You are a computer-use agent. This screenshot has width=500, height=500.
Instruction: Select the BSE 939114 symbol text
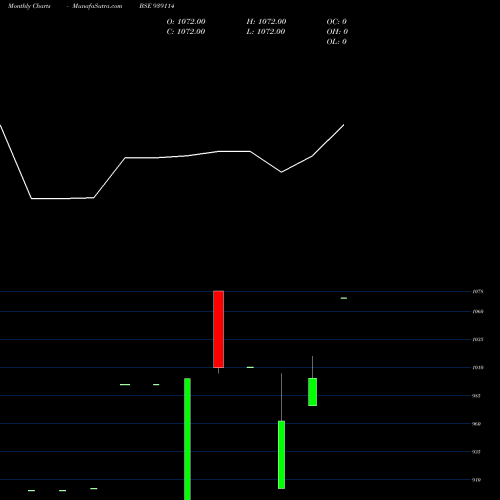click(x=157, y=6)
